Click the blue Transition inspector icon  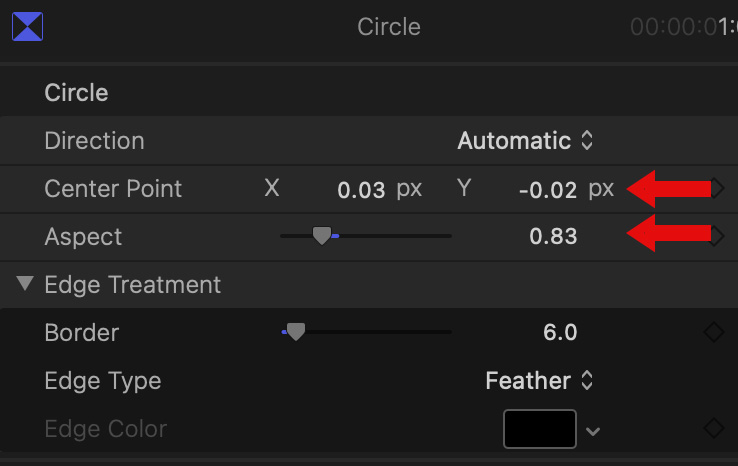27,25
